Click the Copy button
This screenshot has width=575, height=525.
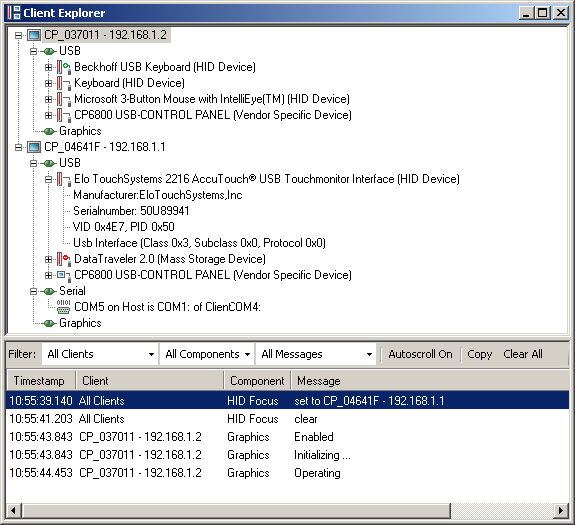479,354
